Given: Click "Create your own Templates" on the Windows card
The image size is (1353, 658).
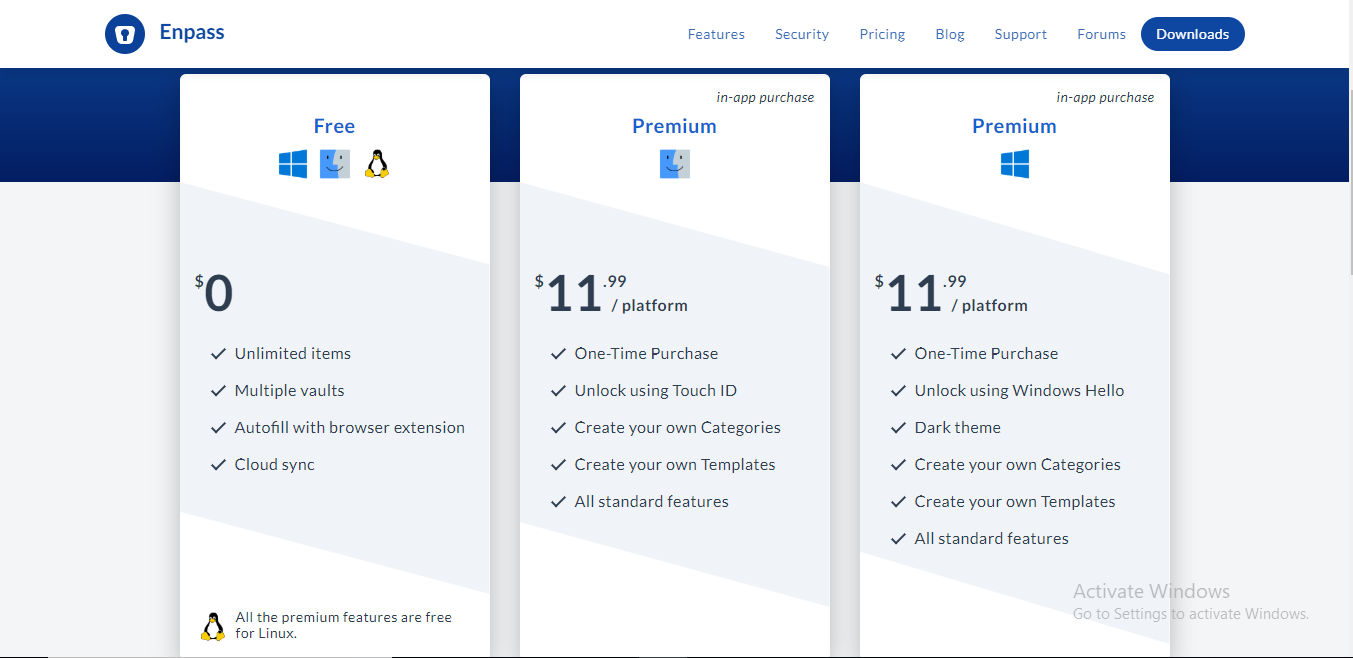Looking at the screenshot, I should click(x=1015, y=502).
